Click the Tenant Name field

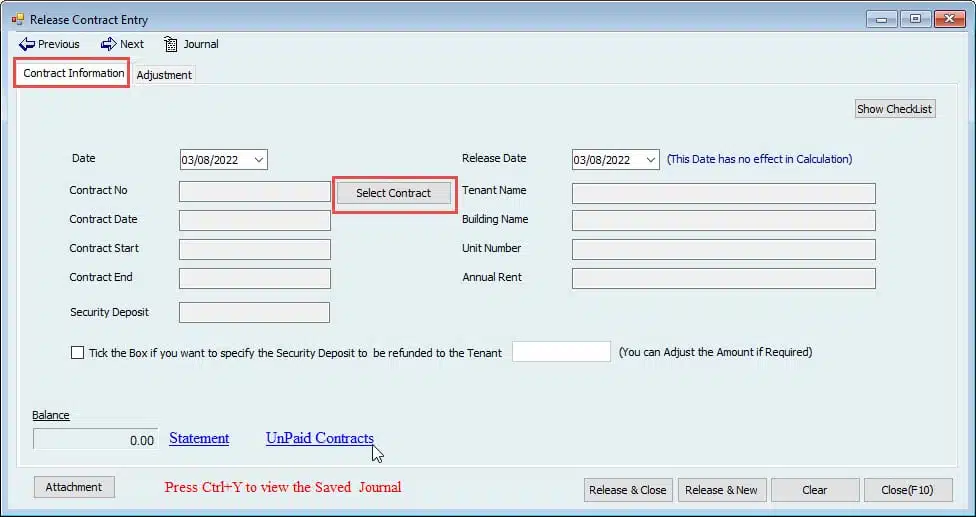724,193
